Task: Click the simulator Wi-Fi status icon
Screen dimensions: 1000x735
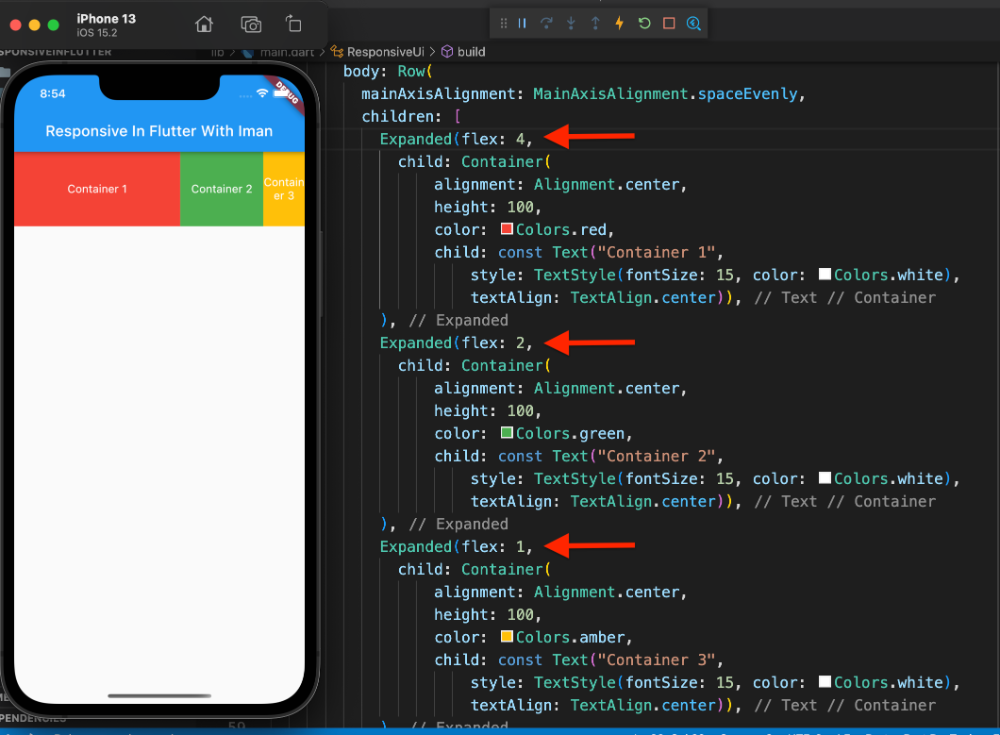Action: coord(262,93)
